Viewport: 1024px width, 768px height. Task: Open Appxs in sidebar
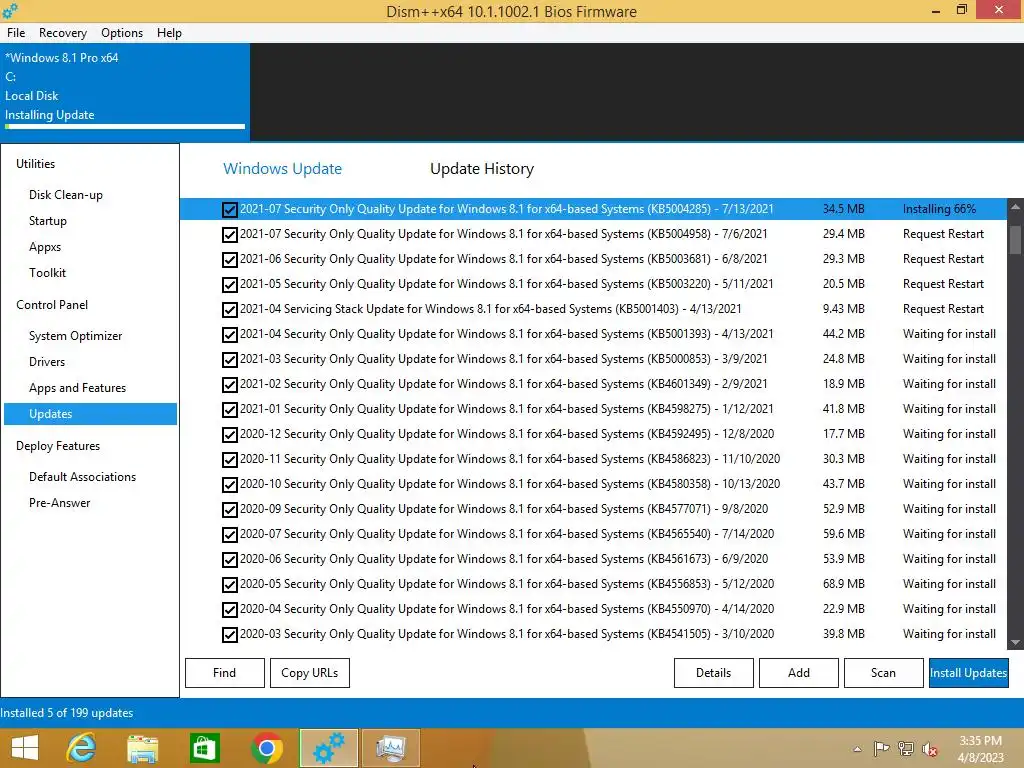[44, 247]
